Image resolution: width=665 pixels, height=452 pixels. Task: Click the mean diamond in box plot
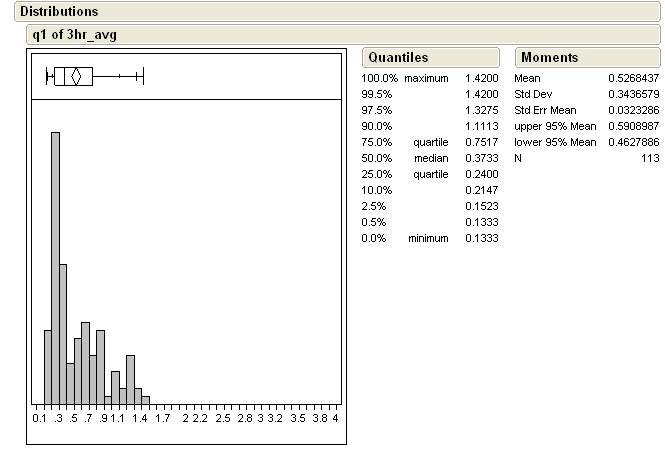pos(75,76)
